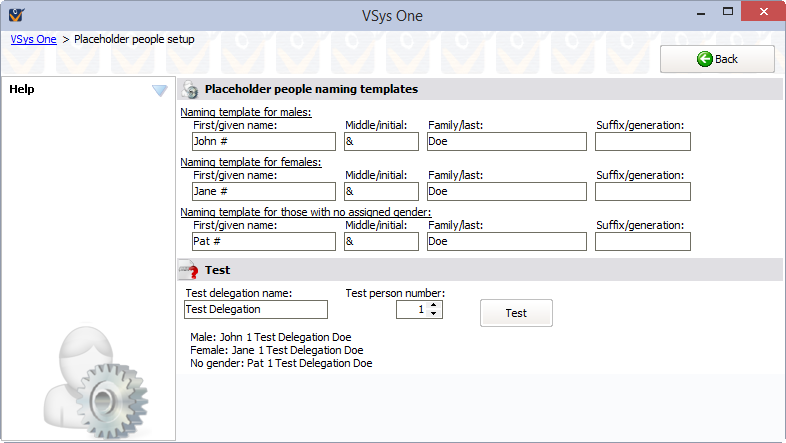The image size is (786, 443).
Task: Click female Middle/initial field
Action: coord(381,192)
